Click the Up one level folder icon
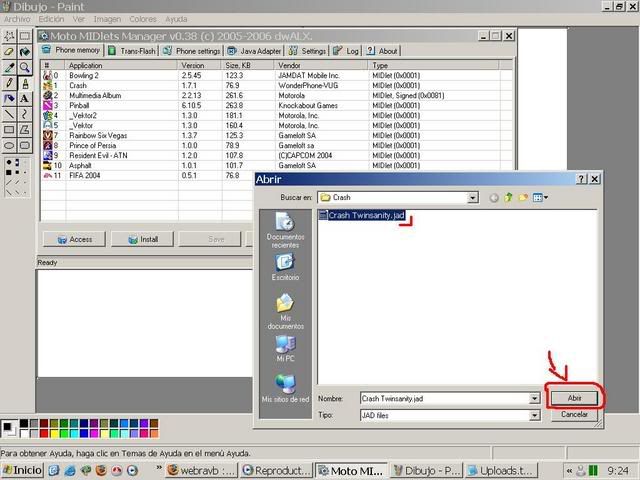640x480 pixels. pyautogui.click(x=508, y=198)
